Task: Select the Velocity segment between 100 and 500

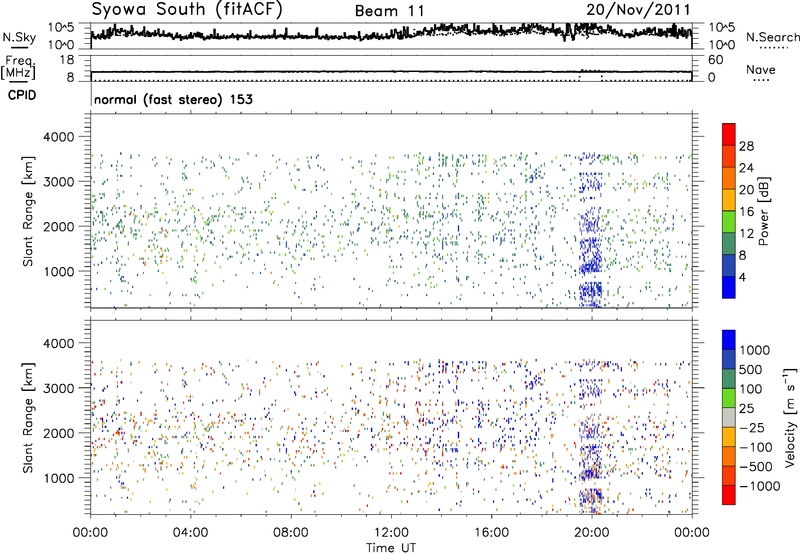Action: 729,379
